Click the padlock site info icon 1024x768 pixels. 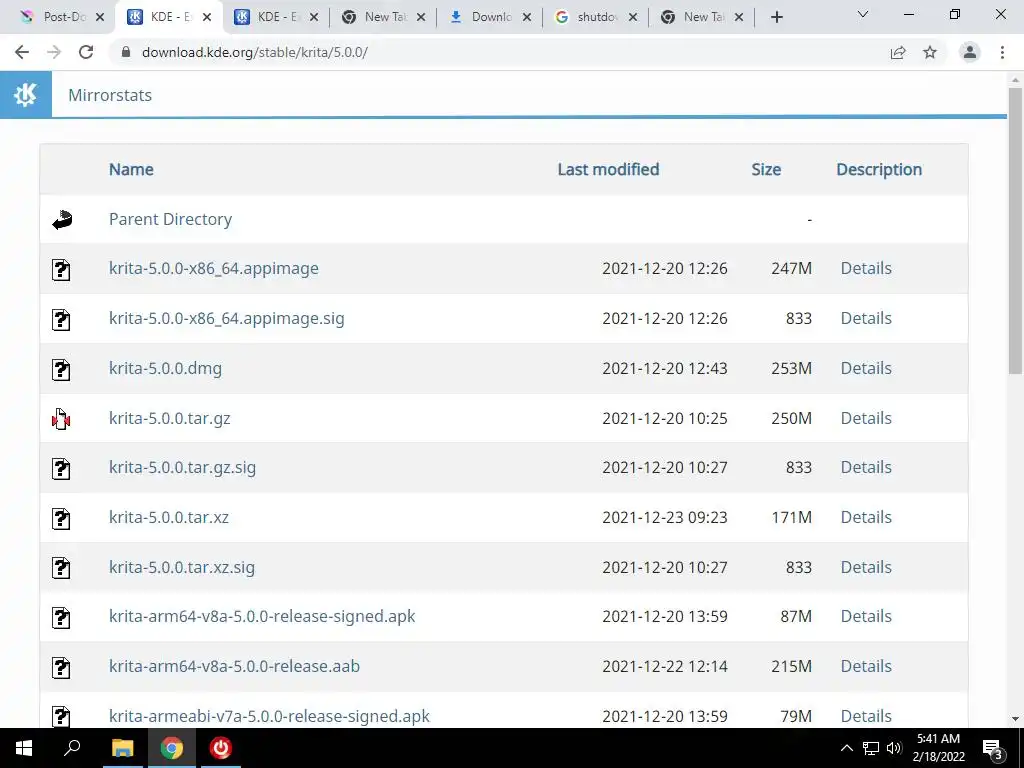pyautogui.click(x=126, y=52)
